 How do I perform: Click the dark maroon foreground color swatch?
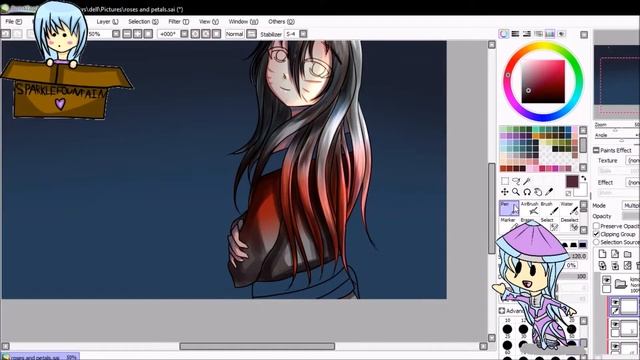click(572, 182)
